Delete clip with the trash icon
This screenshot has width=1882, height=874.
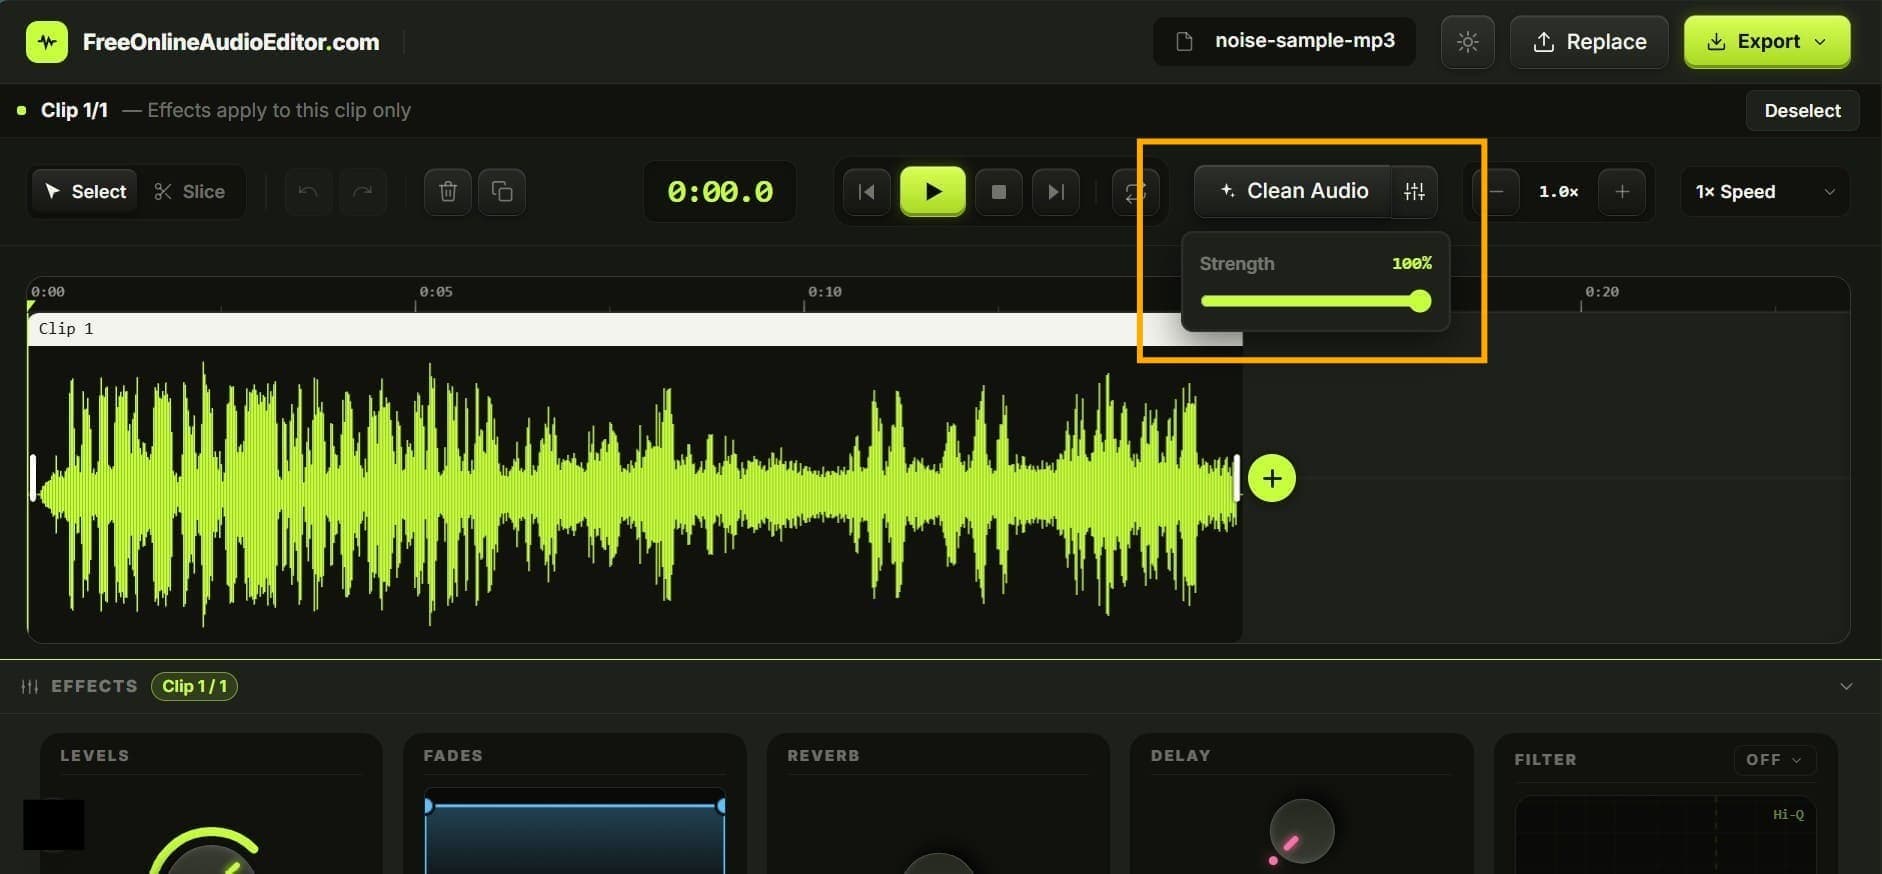[x=448, y=191]
